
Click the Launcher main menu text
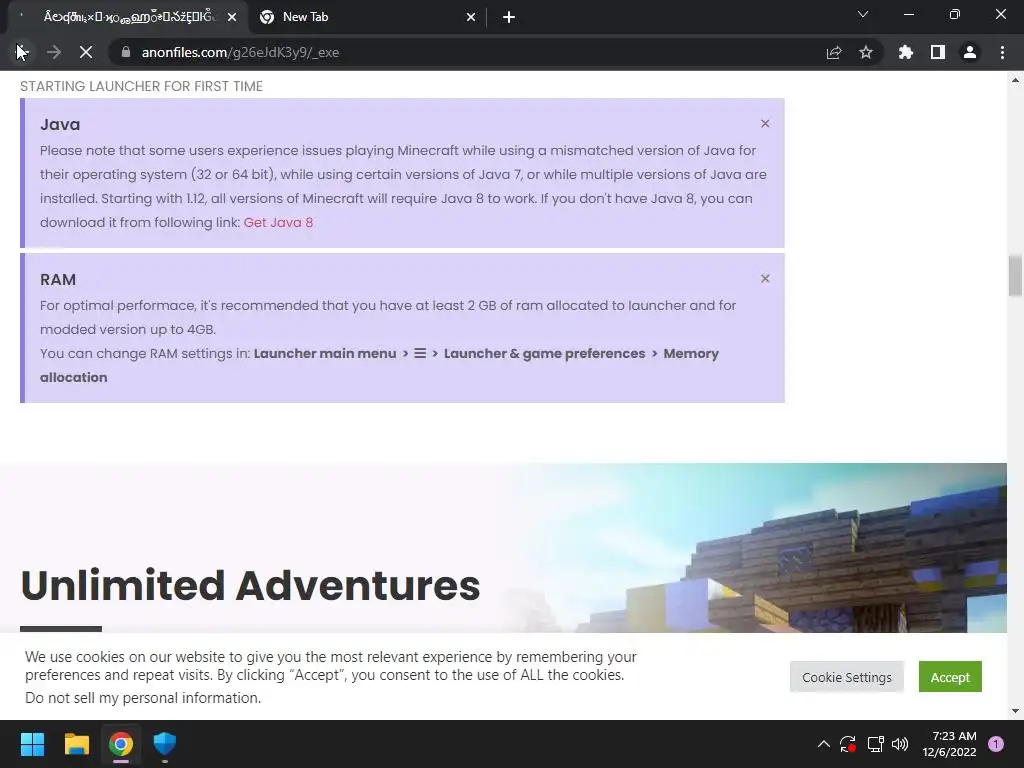coord(325,353)
